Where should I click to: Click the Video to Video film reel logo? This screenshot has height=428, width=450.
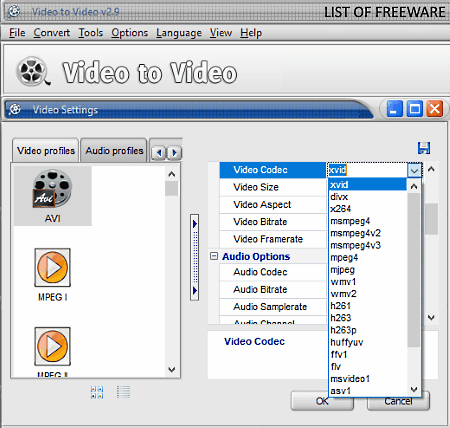pyautogui.click(x=33, y=71)
